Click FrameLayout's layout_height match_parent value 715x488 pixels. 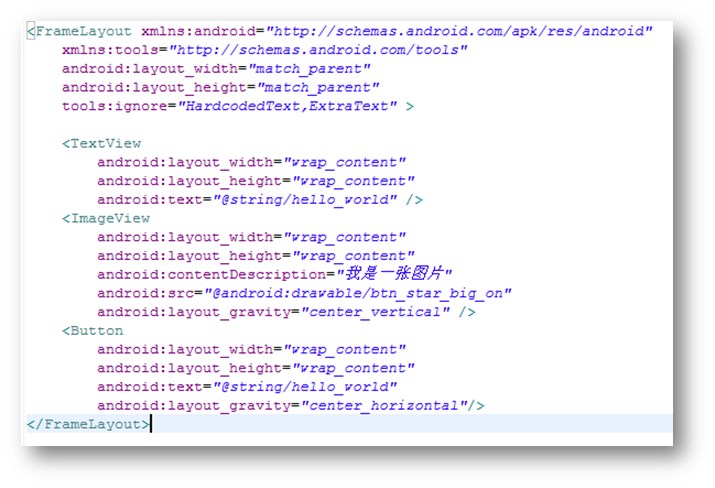[318, 88]
